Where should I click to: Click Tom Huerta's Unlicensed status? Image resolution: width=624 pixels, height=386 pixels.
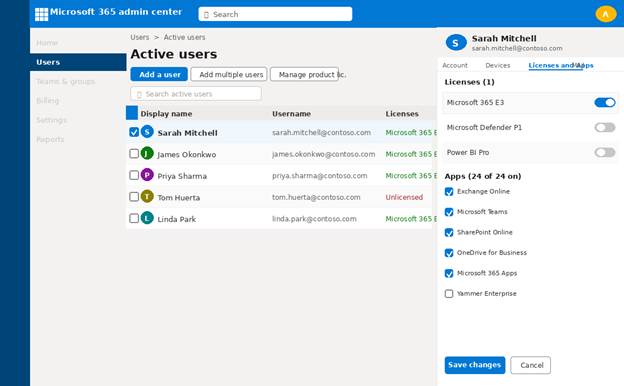404,197
